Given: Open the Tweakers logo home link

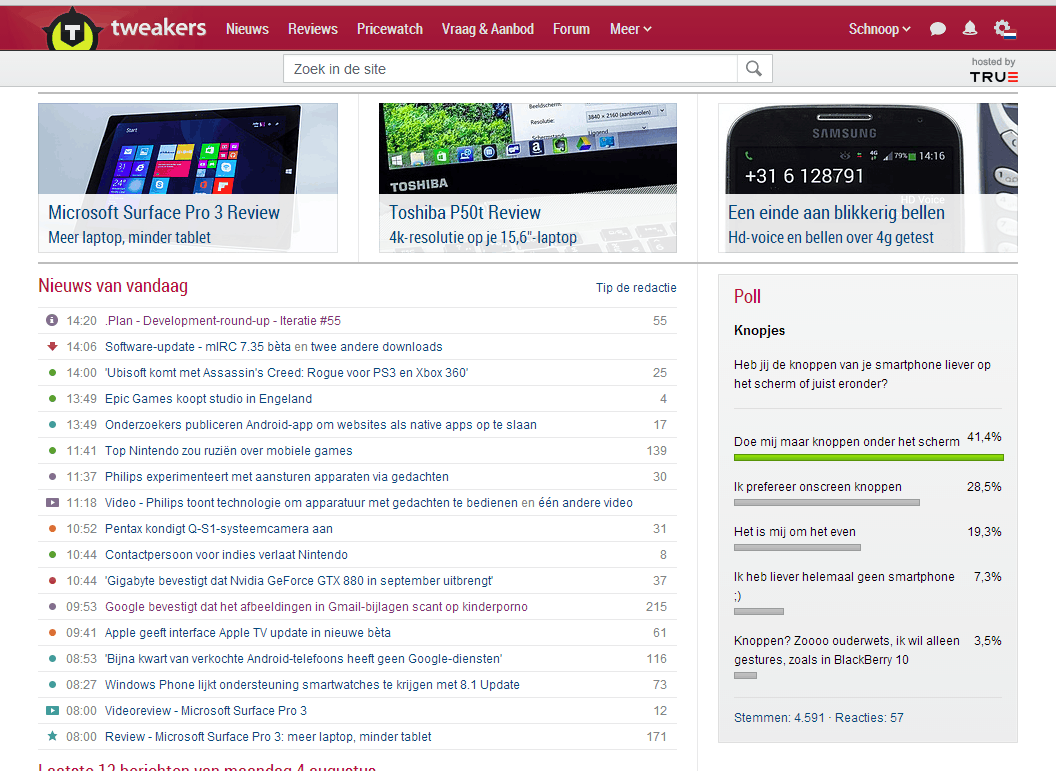Looking at the screenshot, I should tap(125, 28).
